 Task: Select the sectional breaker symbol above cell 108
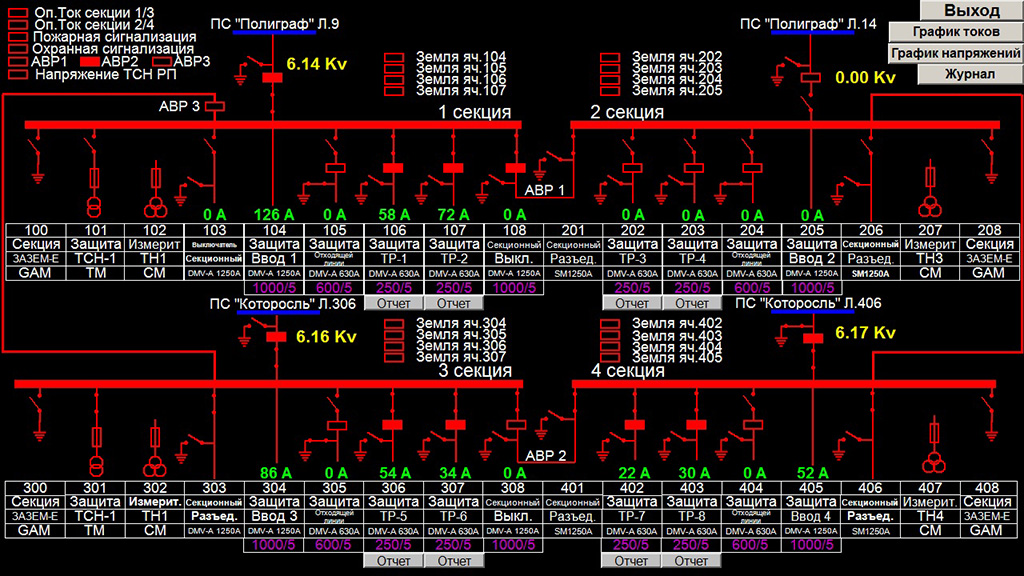coord(515,168)
